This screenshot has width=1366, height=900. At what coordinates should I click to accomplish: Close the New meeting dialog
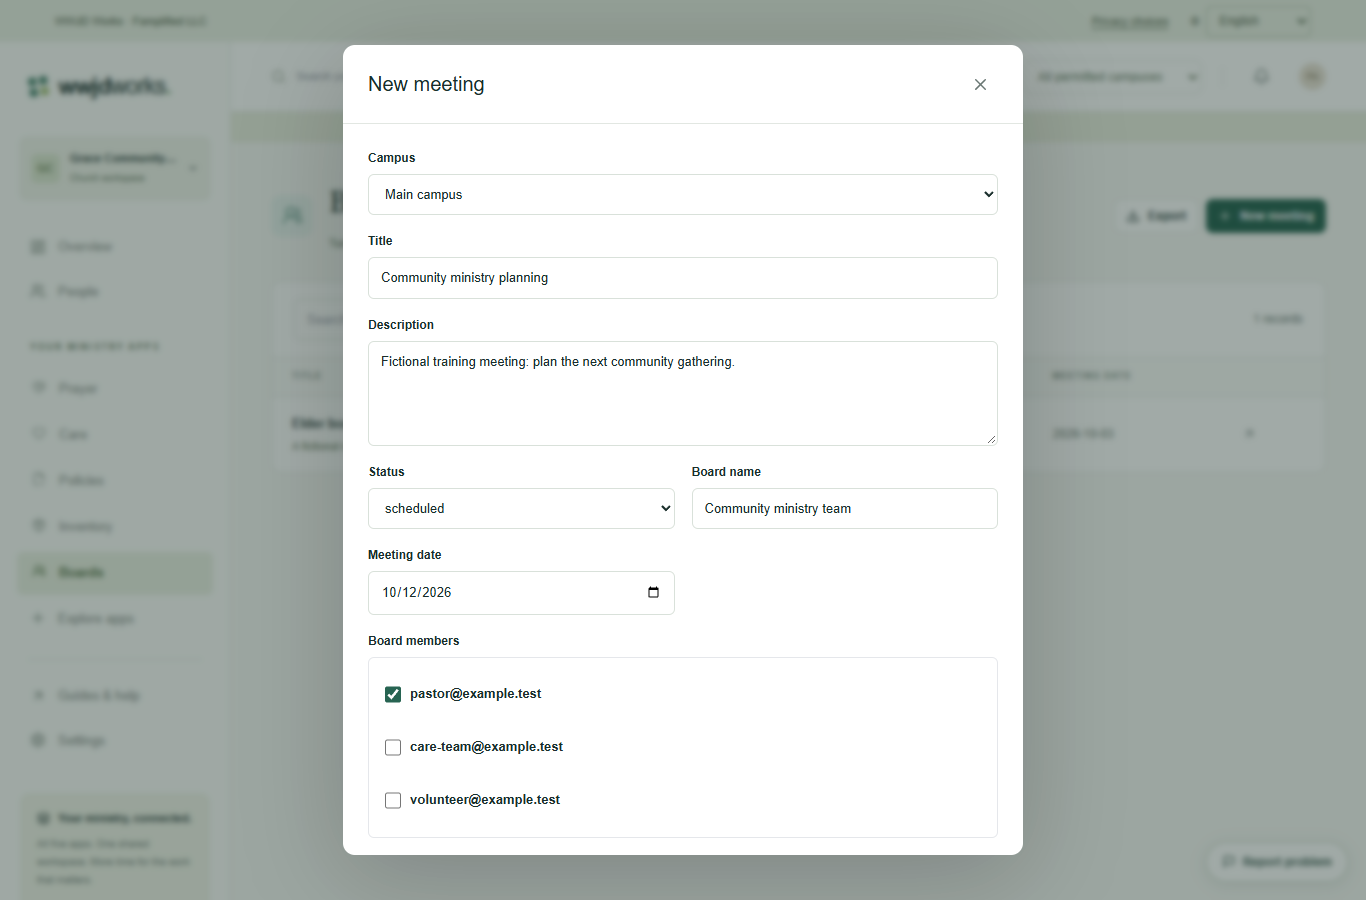tap(980, 85)
